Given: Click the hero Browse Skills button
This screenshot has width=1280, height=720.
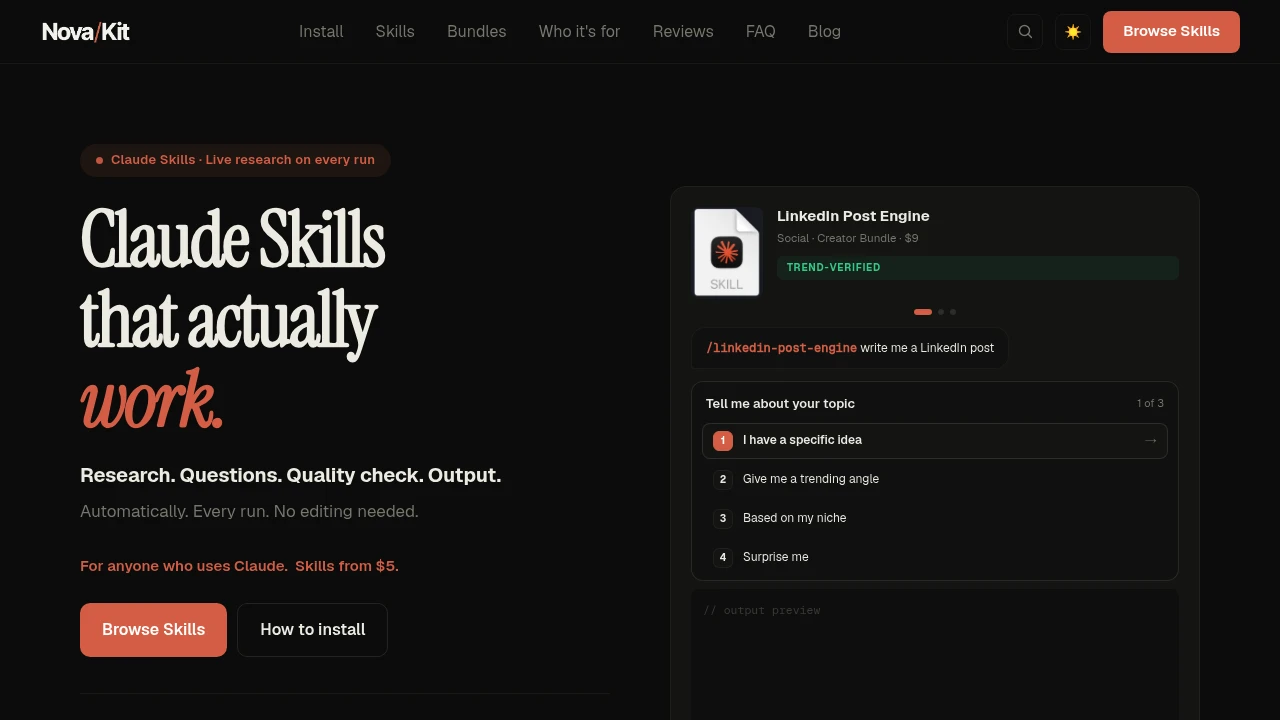Looking at the screenshot, I should (x=153, y=630).
